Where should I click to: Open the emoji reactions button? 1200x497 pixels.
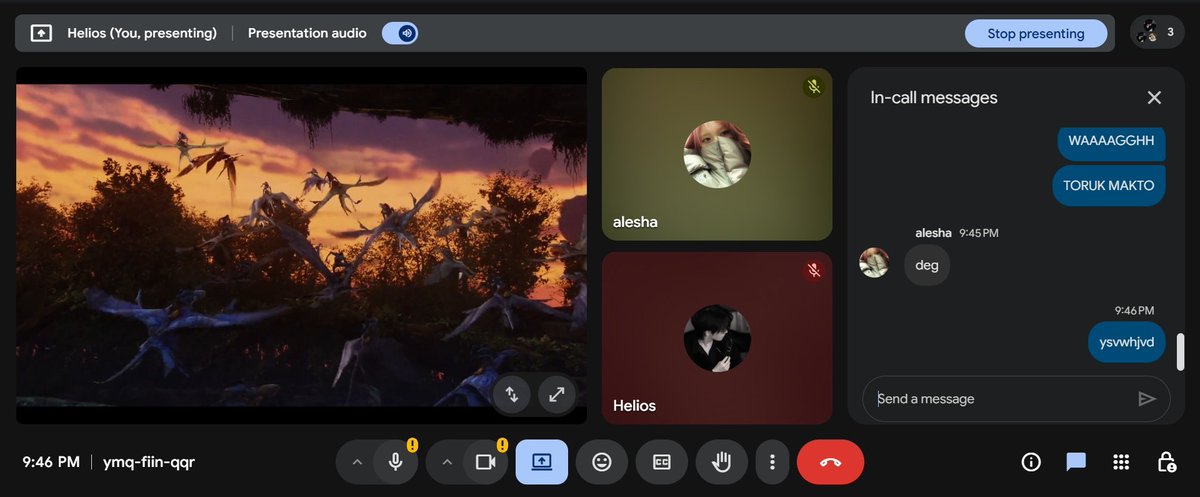[602, 462]
